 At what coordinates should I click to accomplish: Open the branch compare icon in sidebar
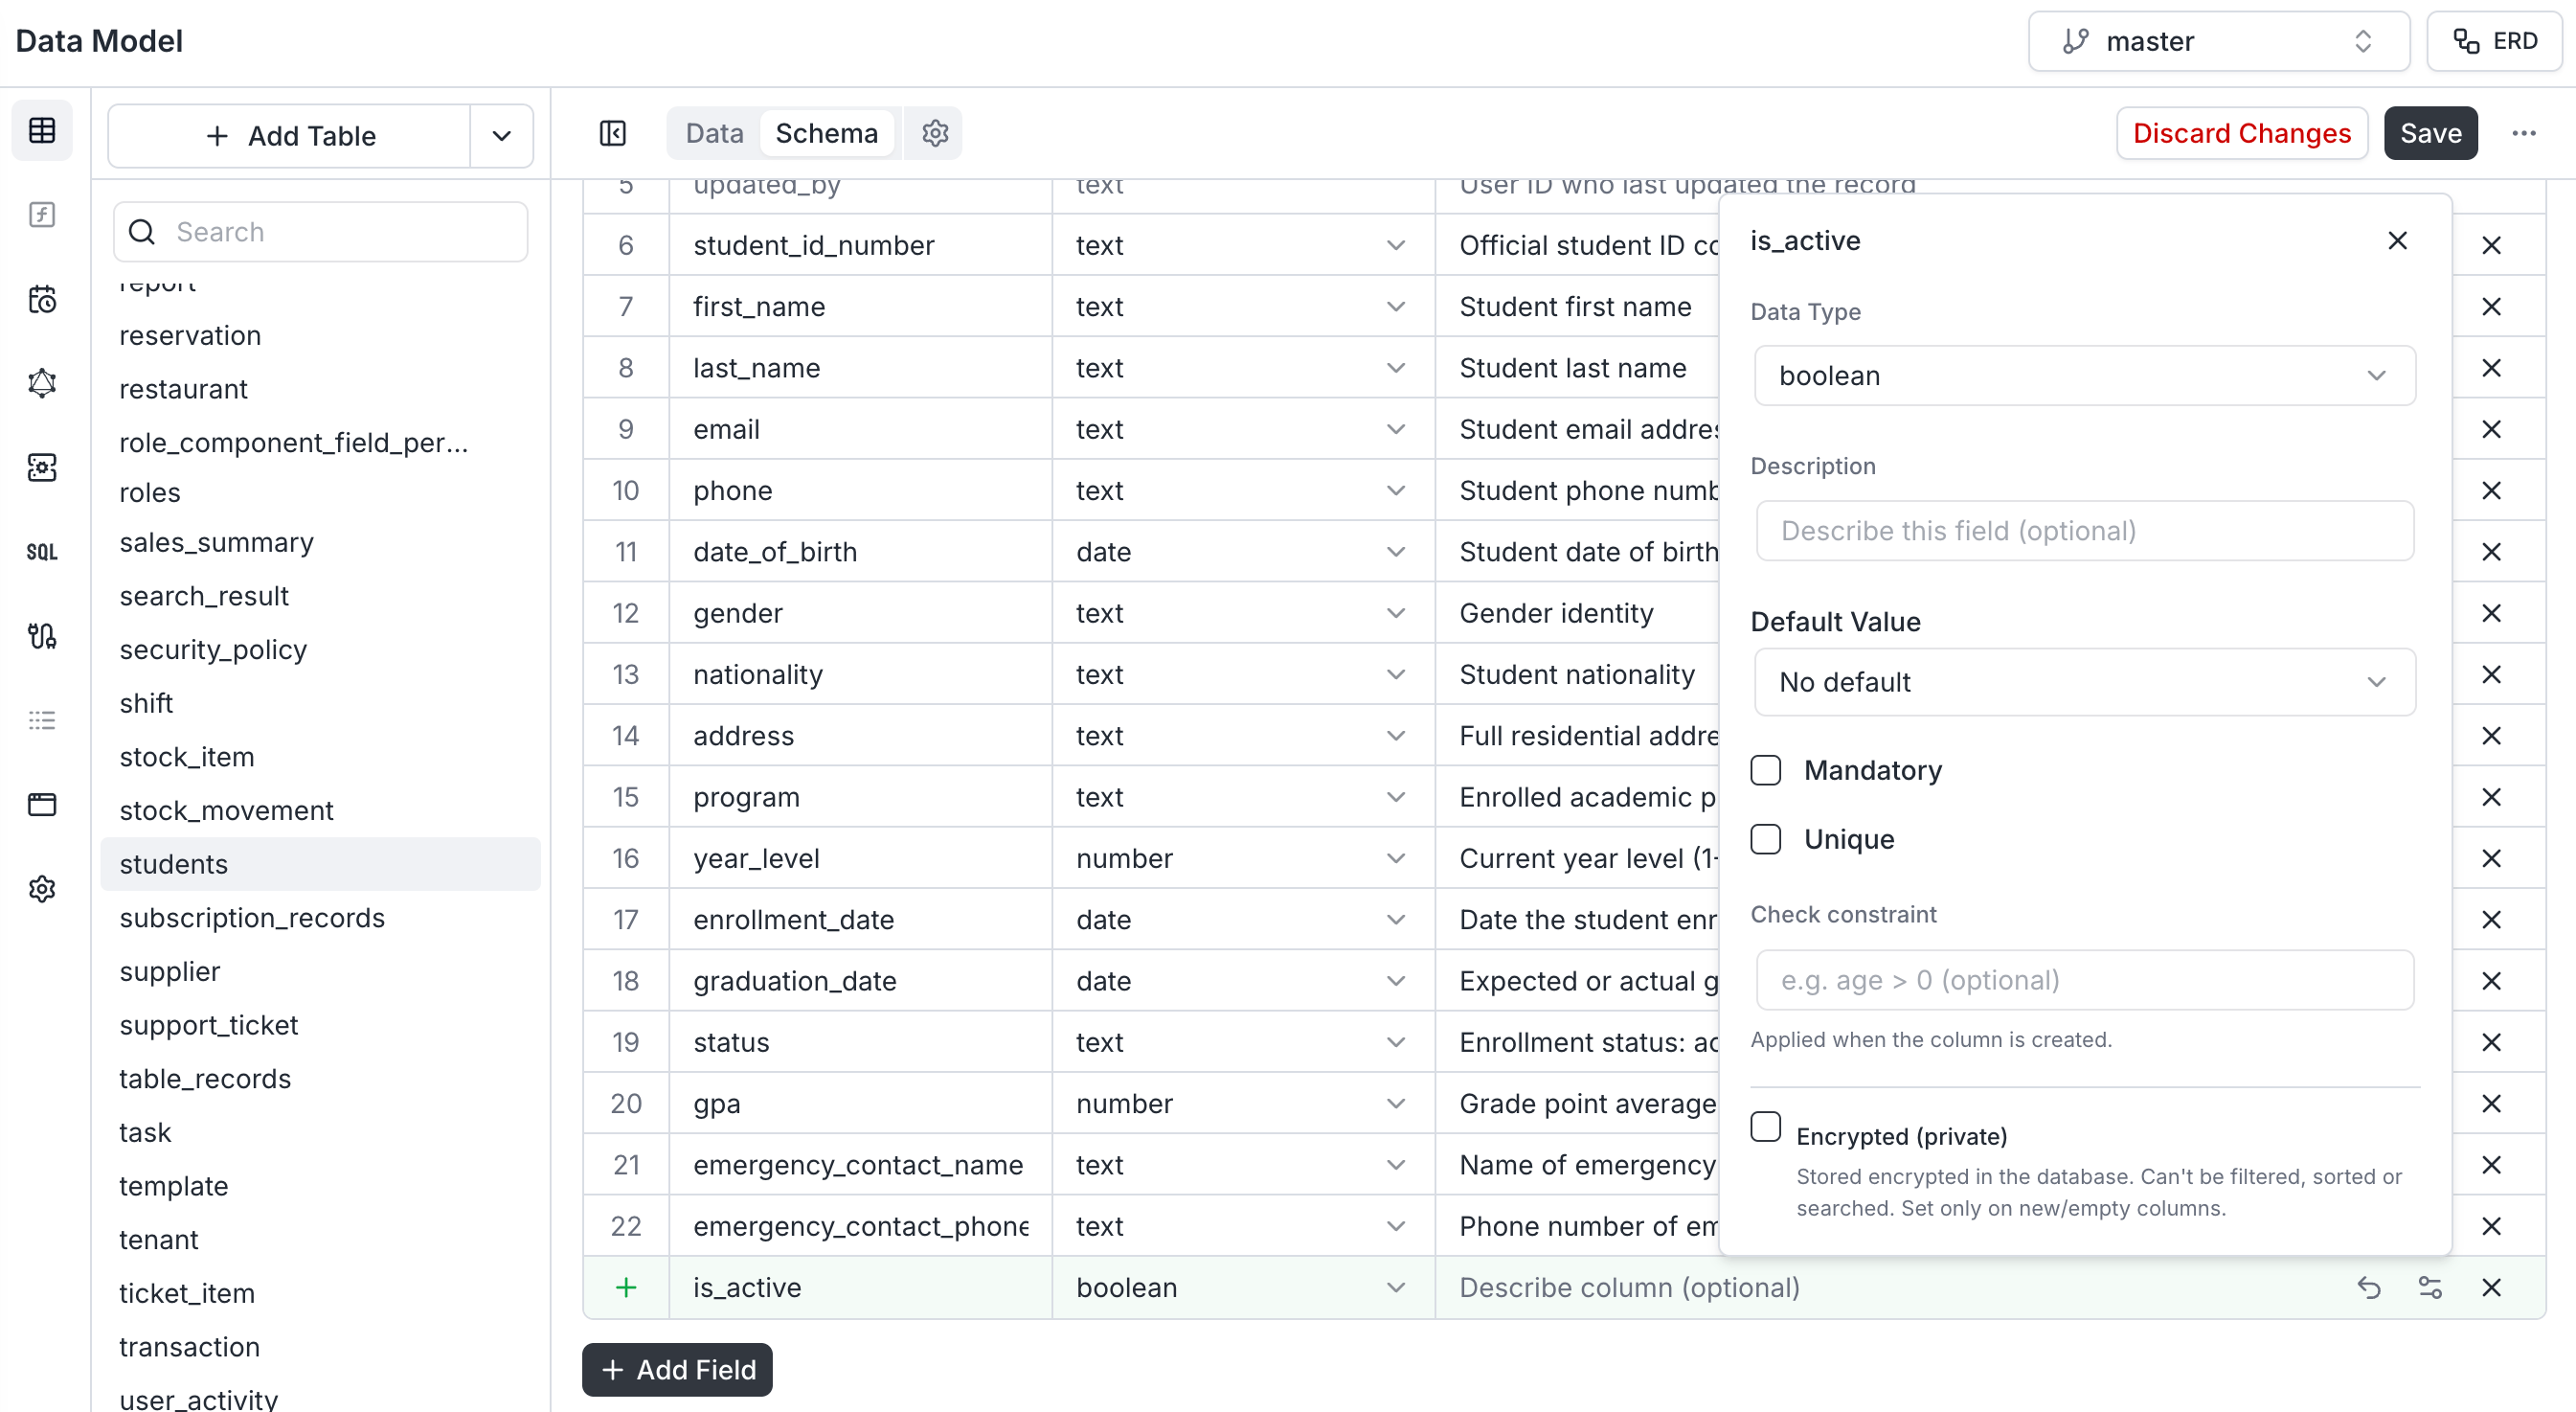(x=42, y=636)
